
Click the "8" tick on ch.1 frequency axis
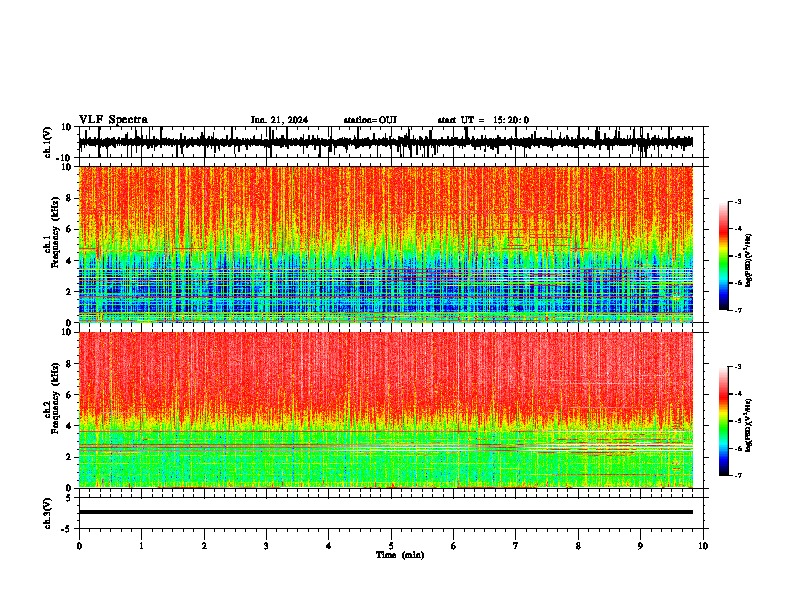click(x=69, y=198)
